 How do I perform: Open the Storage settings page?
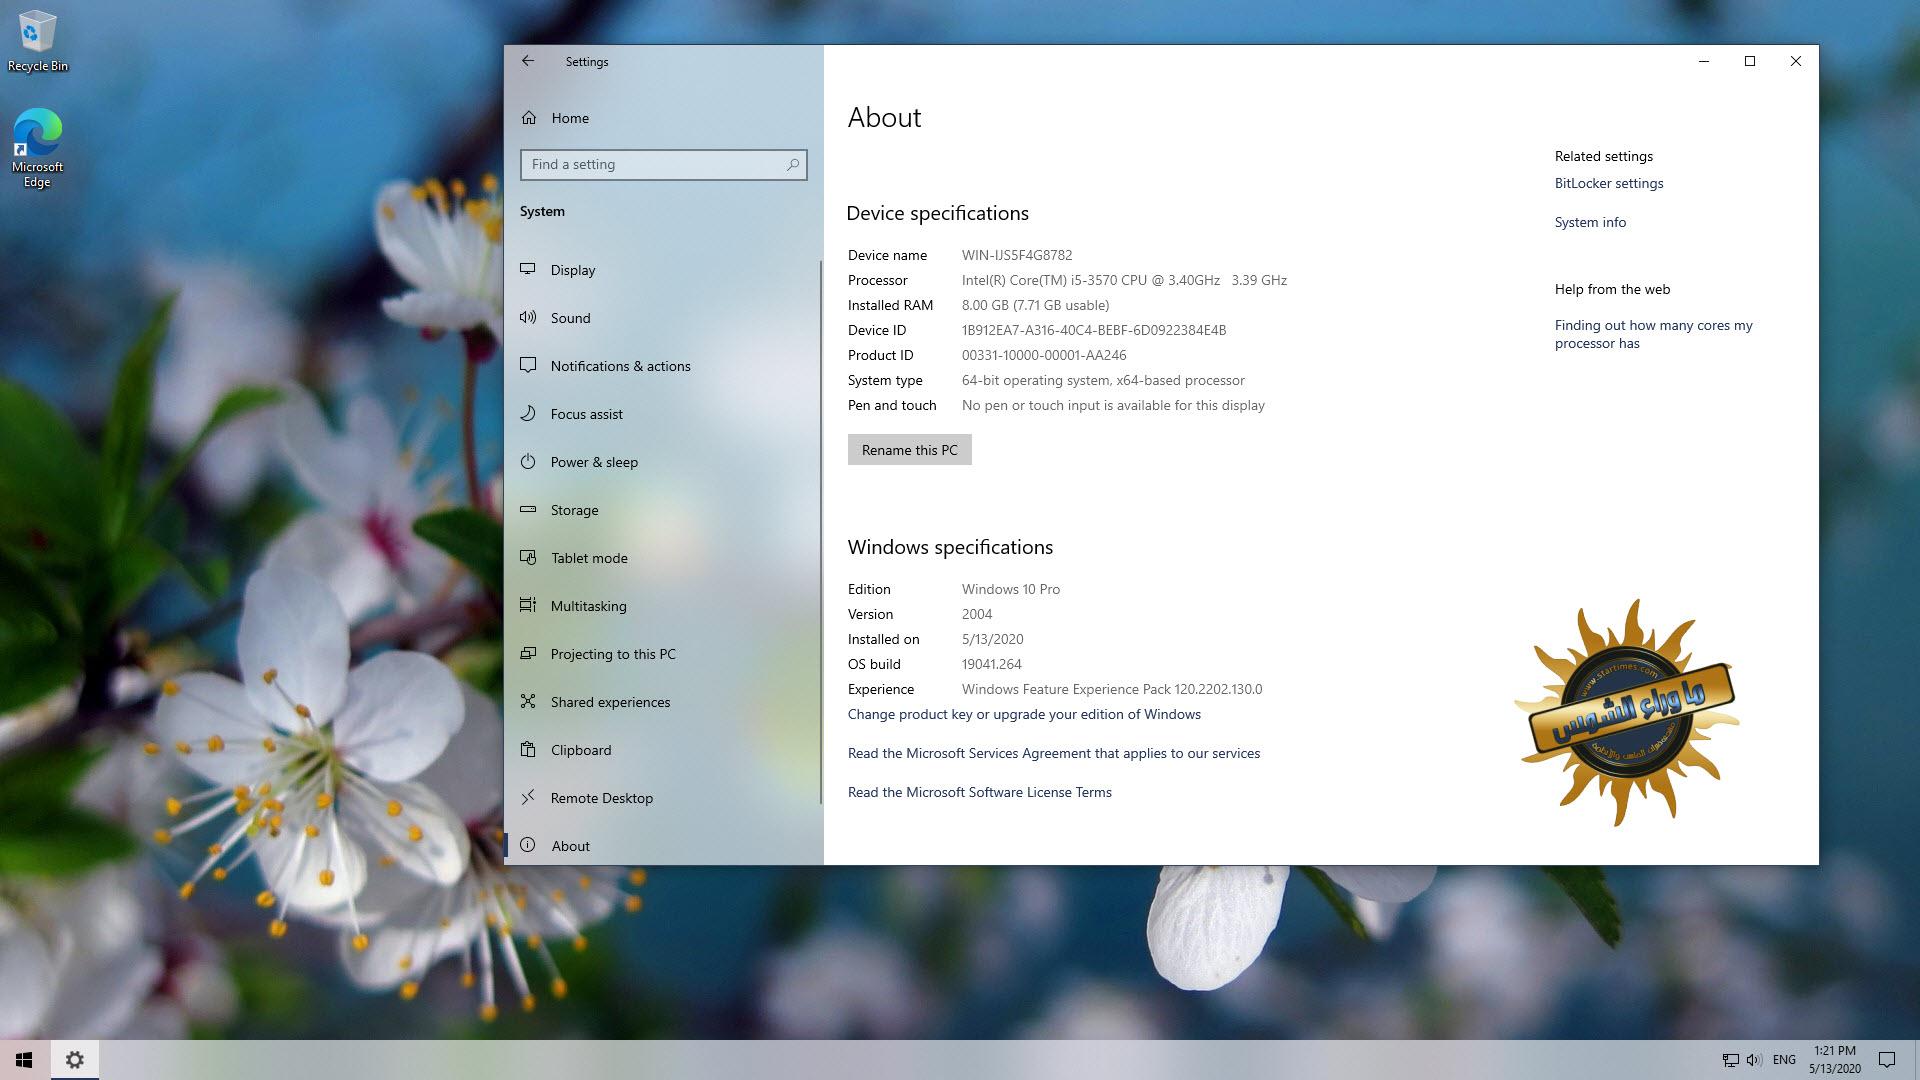tap(574, 510)
